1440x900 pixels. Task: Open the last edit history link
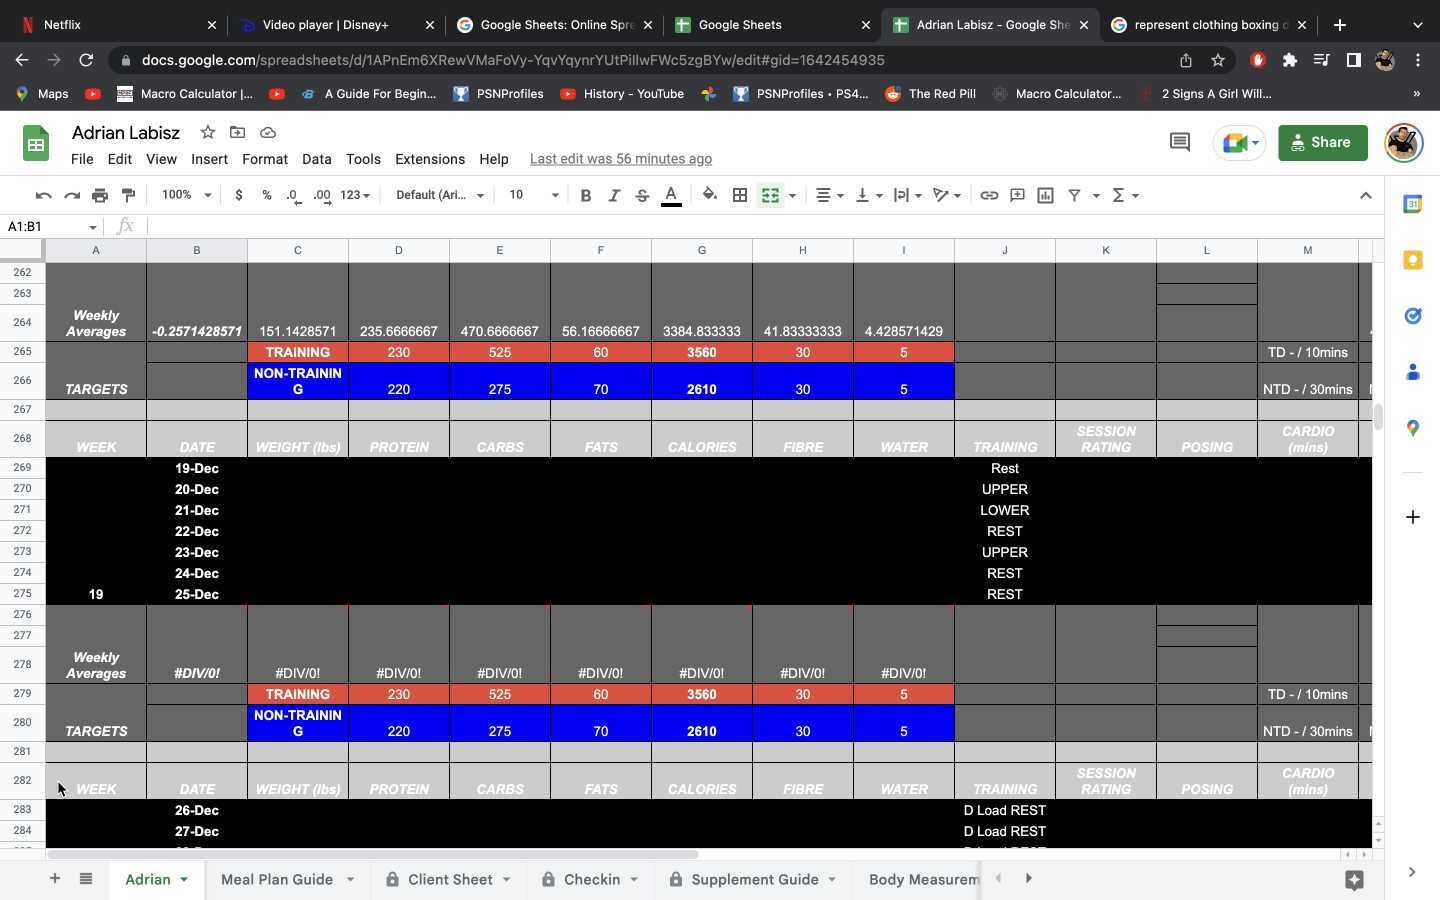(x=621, y=159)
